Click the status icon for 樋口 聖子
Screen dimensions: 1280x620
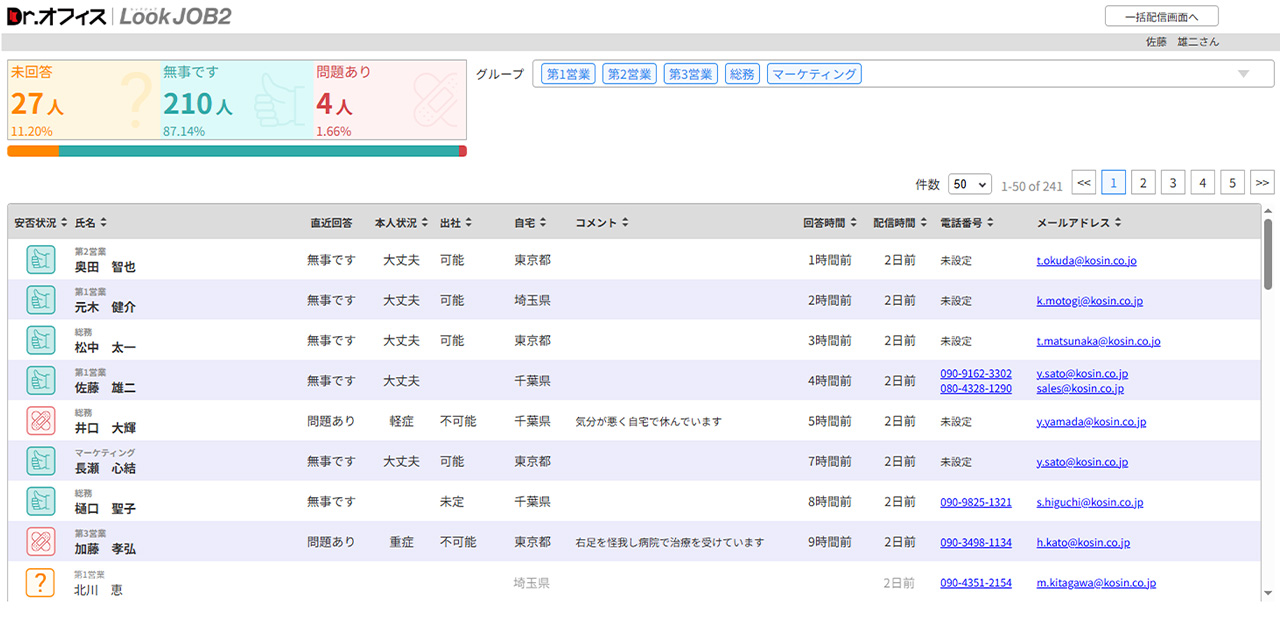pos(41,502)
